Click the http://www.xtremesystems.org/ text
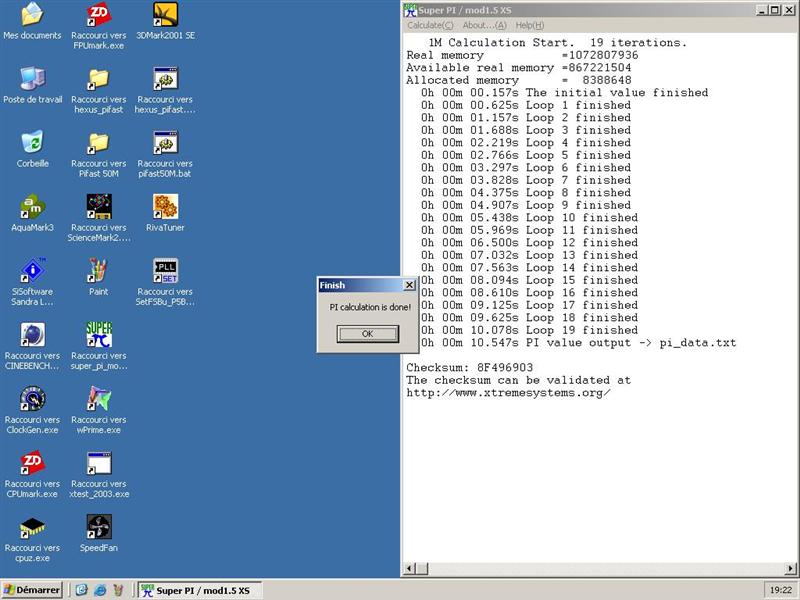Viewport: 800px width, 600px height. 508,393
